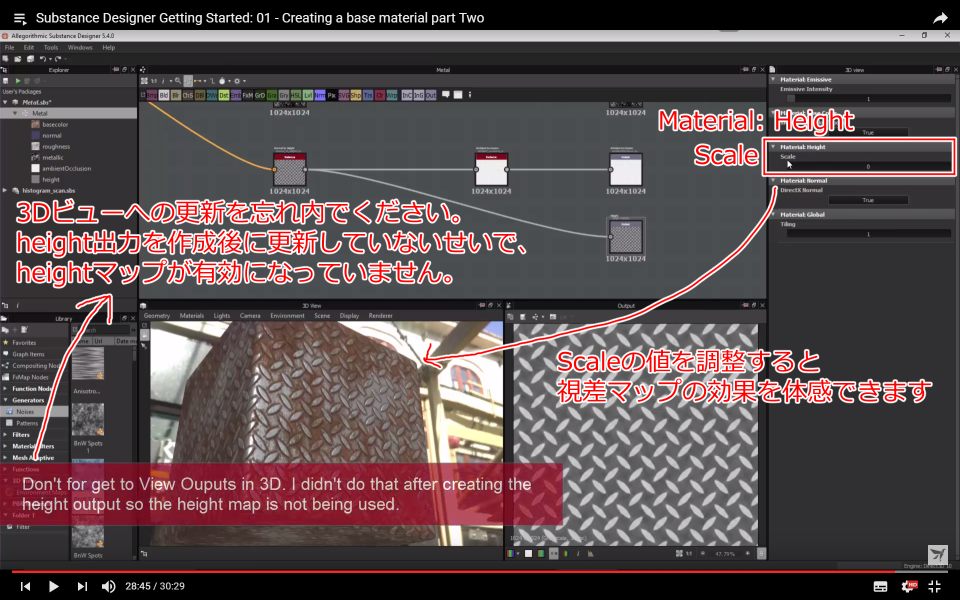The image size is (960, 600).
Task: Click graph zoom magnifier icon
Action: click(x=178, y=81)
